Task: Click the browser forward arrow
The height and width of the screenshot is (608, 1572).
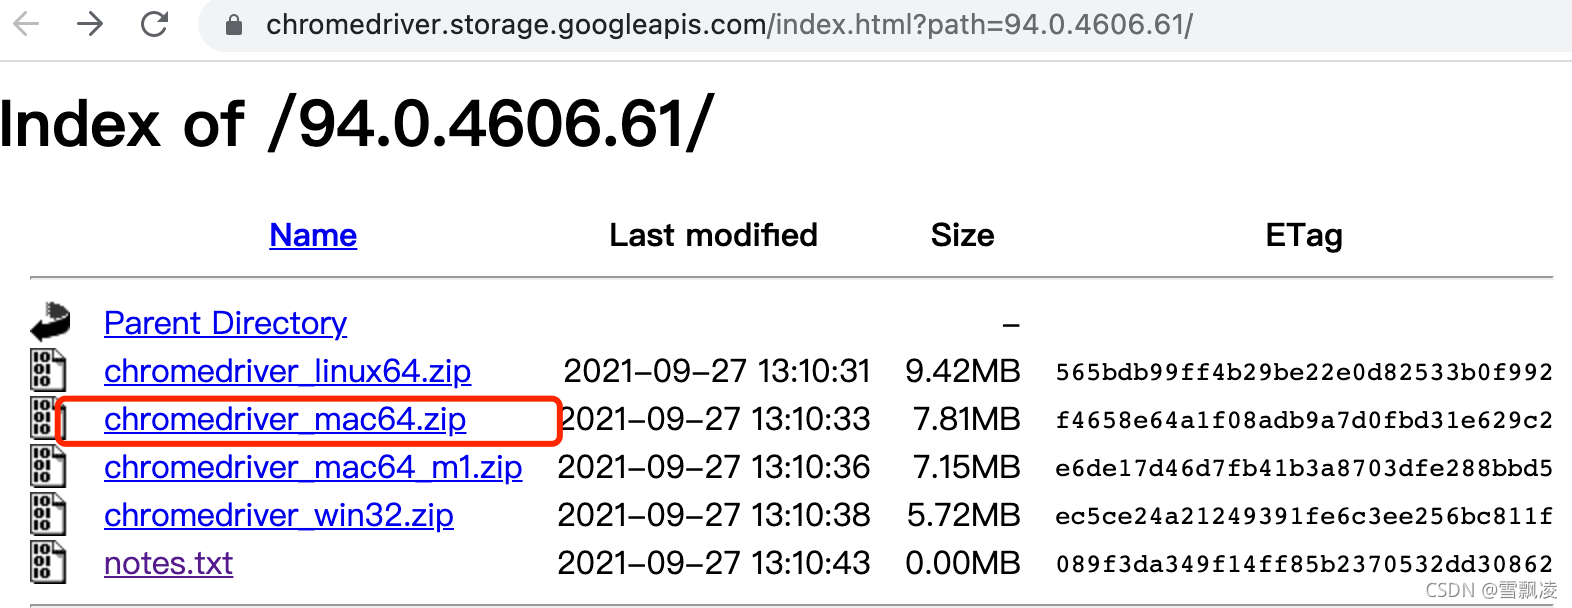Action: tap(90, 25)
